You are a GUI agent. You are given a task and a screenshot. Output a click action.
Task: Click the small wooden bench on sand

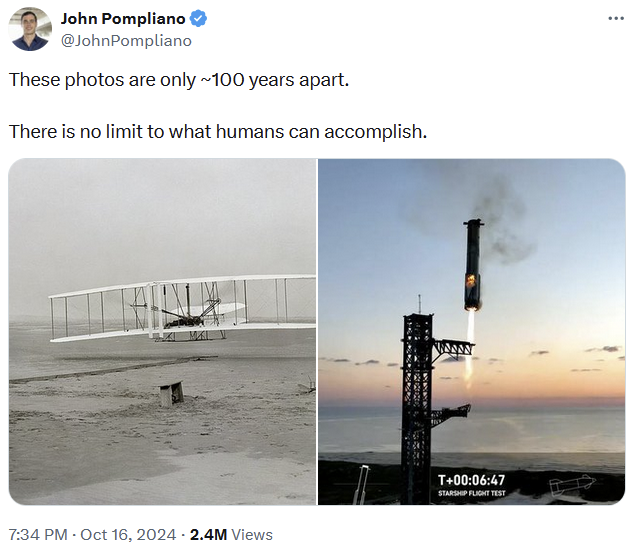point(171,393)
